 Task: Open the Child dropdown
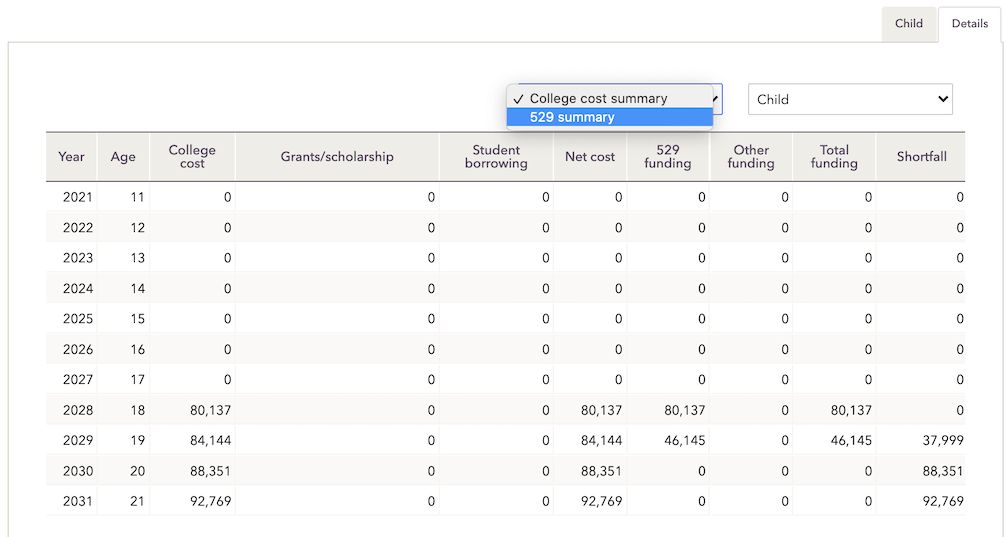click(850, 99)
